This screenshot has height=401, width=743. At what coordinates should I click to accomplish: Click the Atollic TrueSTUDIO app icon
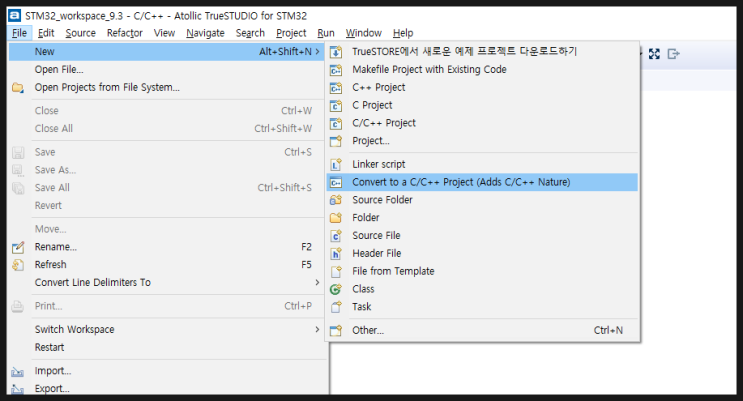click(15, 16)
